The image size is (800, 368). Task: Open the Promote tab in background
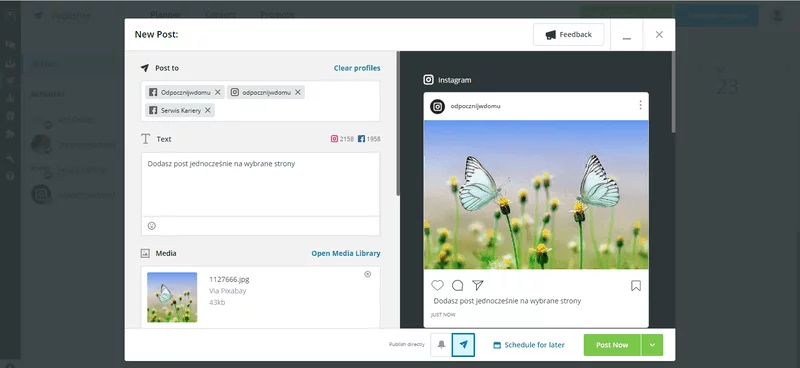[277, 15]
